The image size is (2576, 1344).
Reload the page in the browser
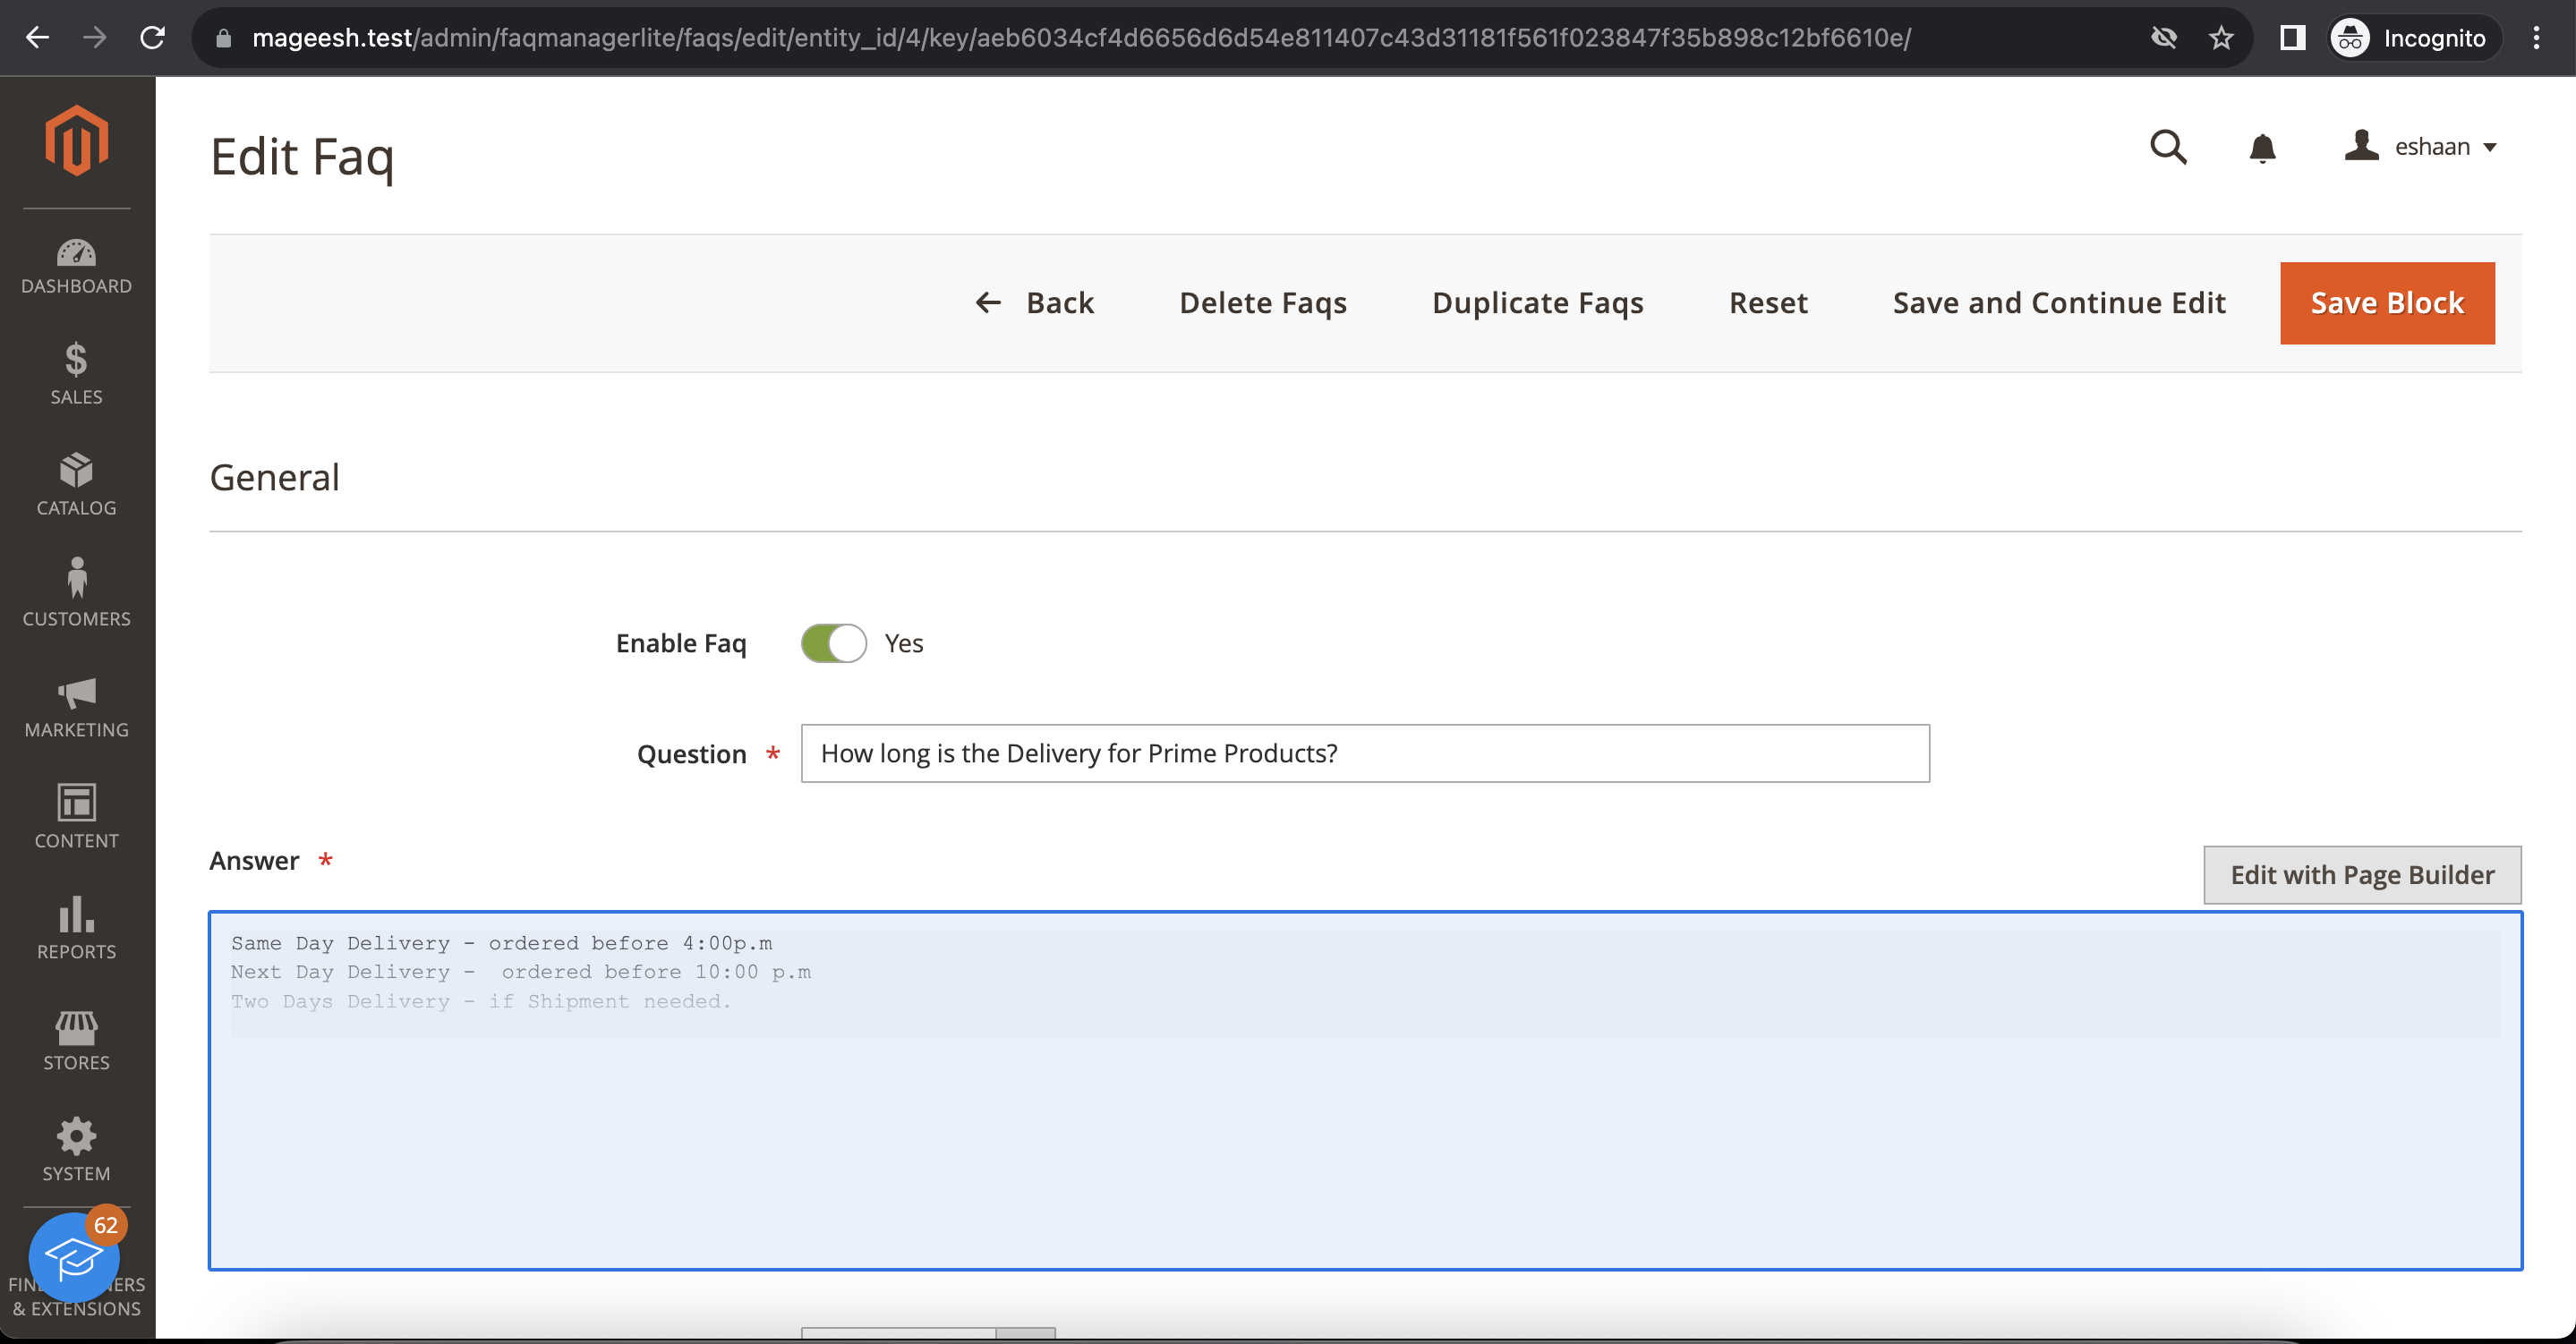[x=152, y=38]
